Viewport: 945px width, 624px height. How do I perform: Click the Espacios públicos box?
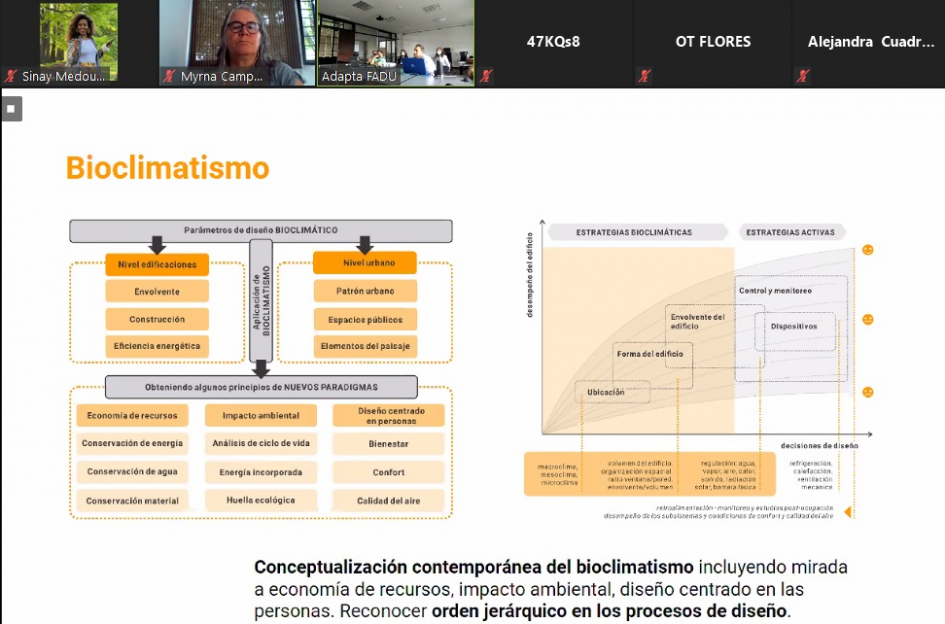tap(365, 320)
